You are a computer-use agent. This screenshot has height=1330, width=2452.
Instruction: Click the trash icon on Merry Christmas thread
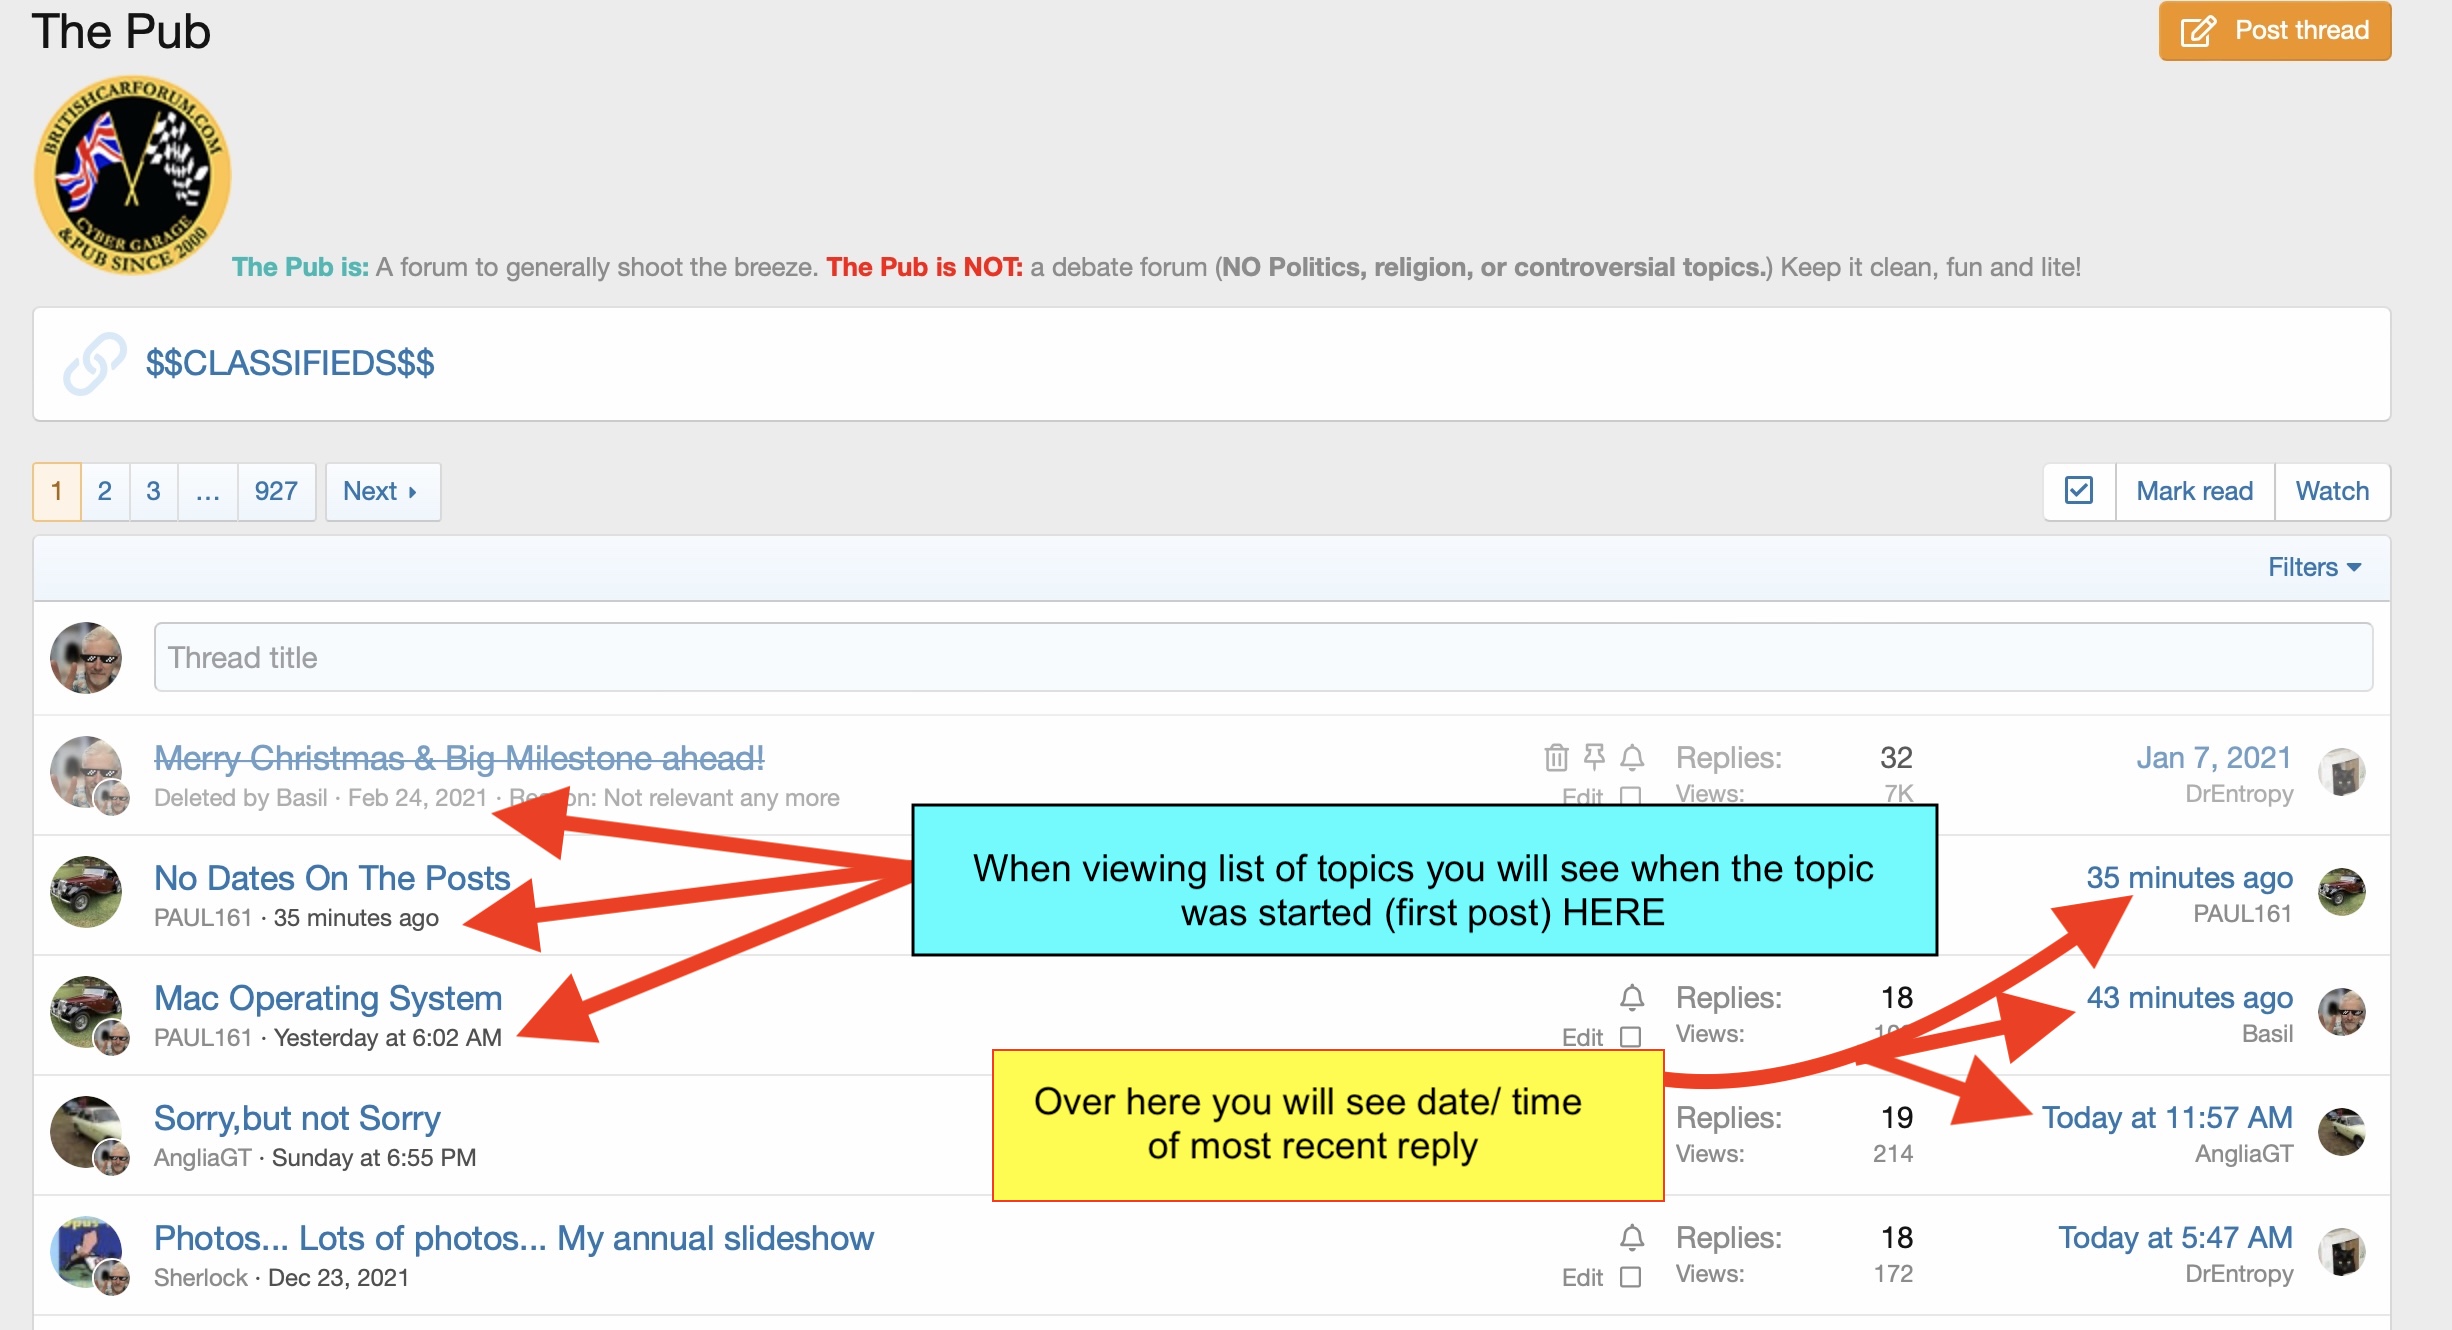pos(1556,757)
